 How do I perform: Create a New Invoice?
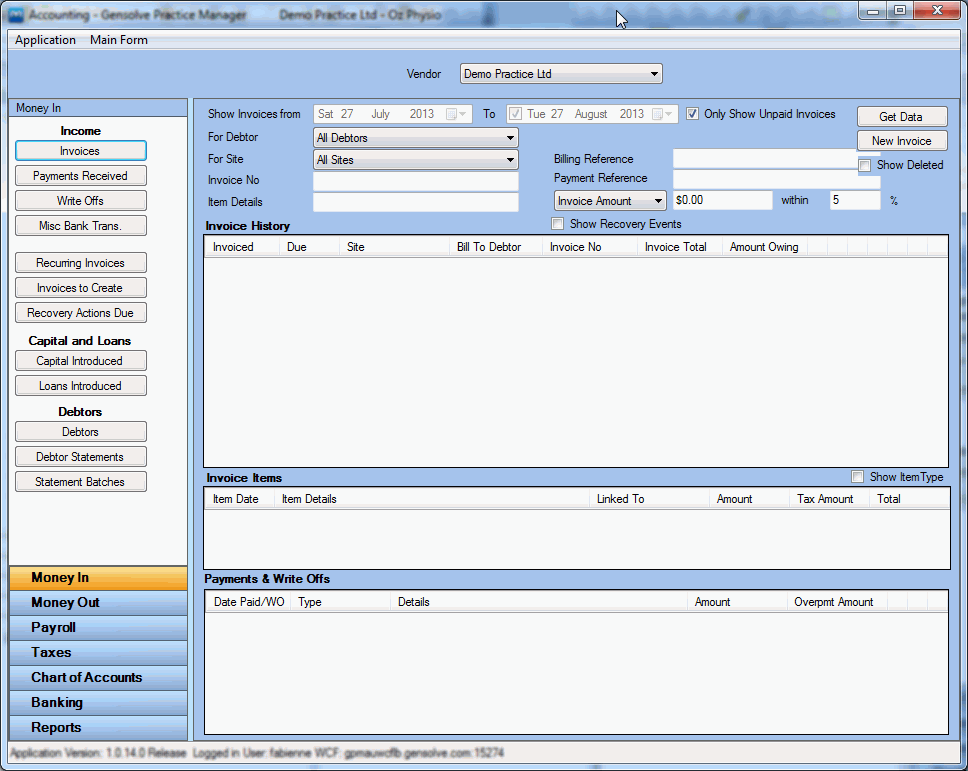coord(901,140)
